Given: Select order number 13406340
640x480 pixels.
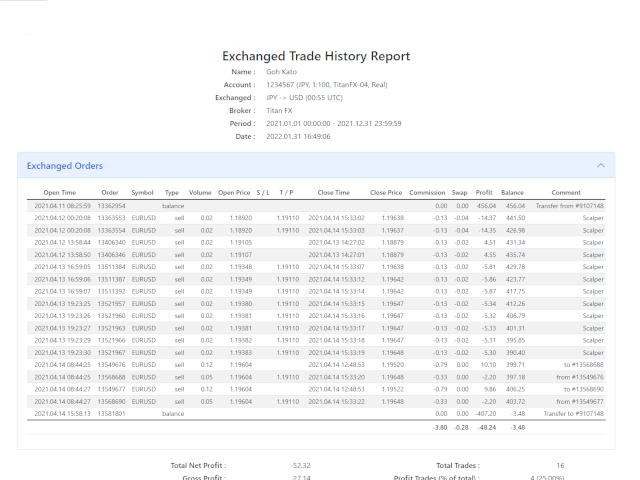Looking at the screenshot, I should 111,242.
